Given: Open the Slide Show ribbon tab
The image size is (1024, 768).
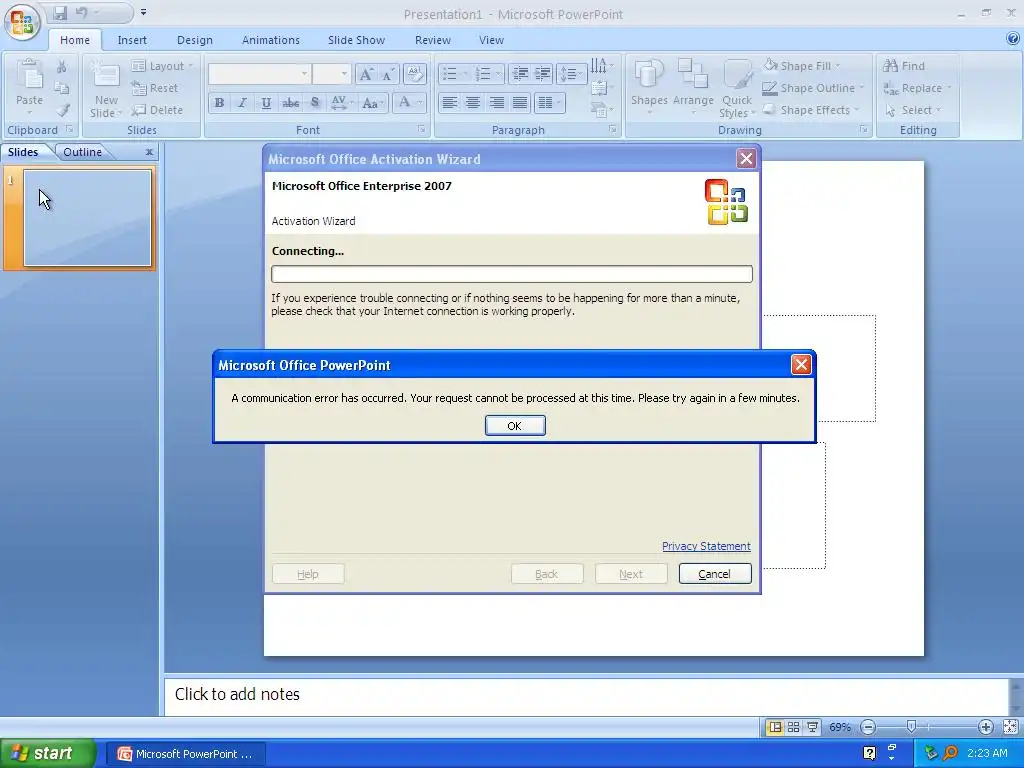Looking at the screenshot, I should (356, 40).
